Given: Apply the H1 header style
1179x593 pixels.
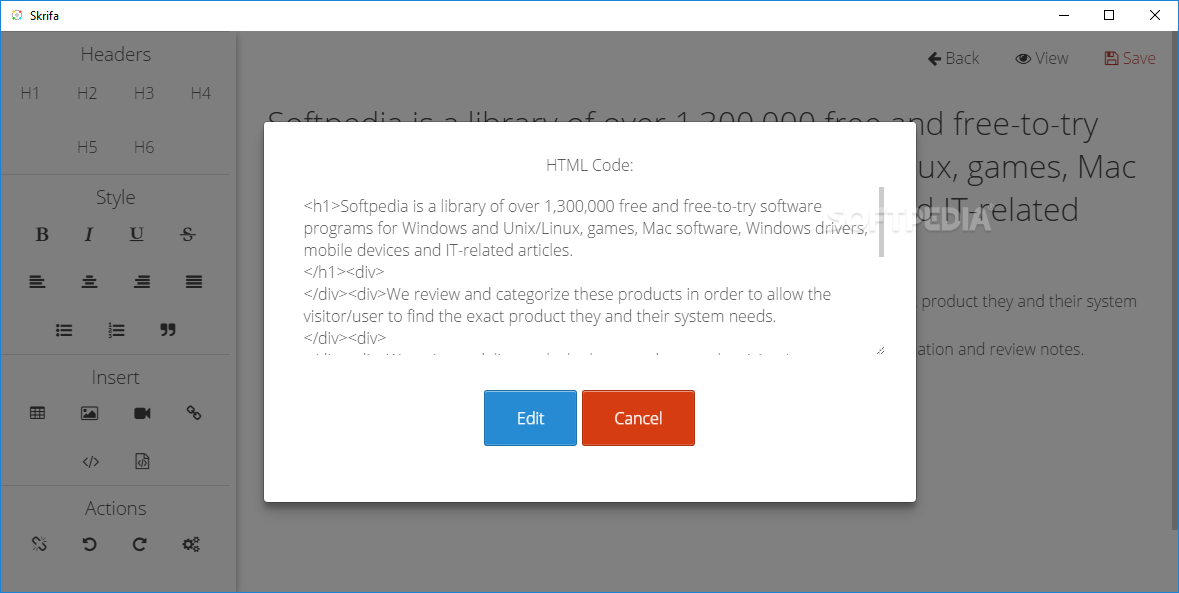Looking at the screenshot, I should click(x=30, y=93).
